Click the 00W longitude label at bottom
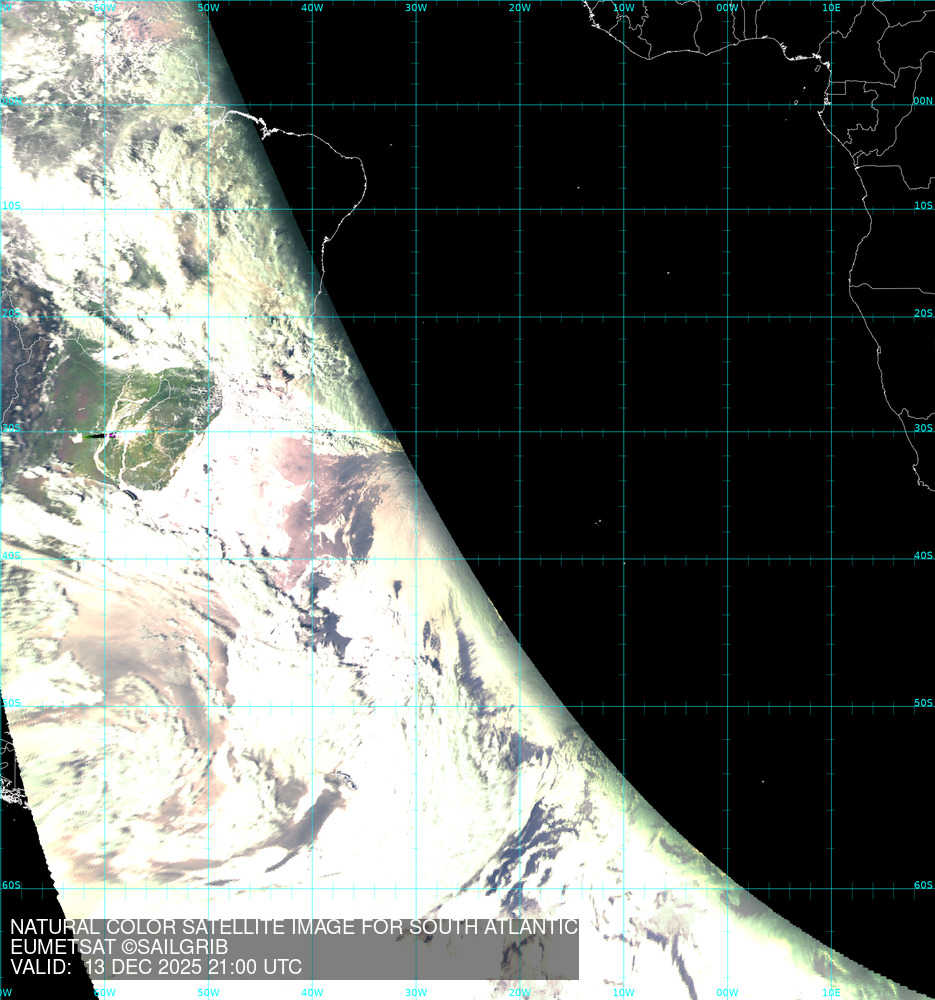The image size is (935, 1000). click(x=727, y=992)
